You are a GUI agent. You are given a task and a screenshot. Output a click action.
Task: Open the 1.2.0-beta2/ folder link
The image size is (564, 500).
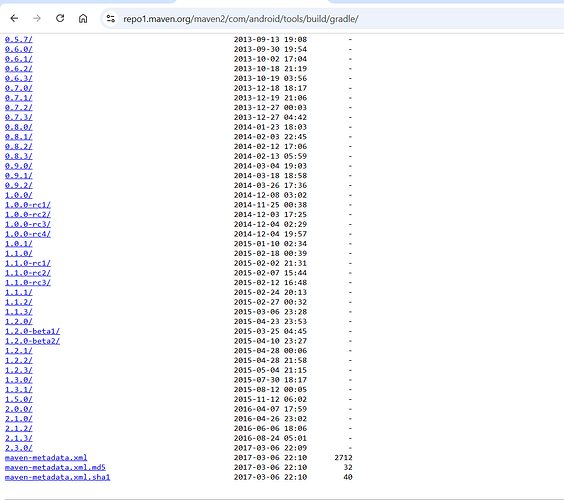(x=32, y=341)
